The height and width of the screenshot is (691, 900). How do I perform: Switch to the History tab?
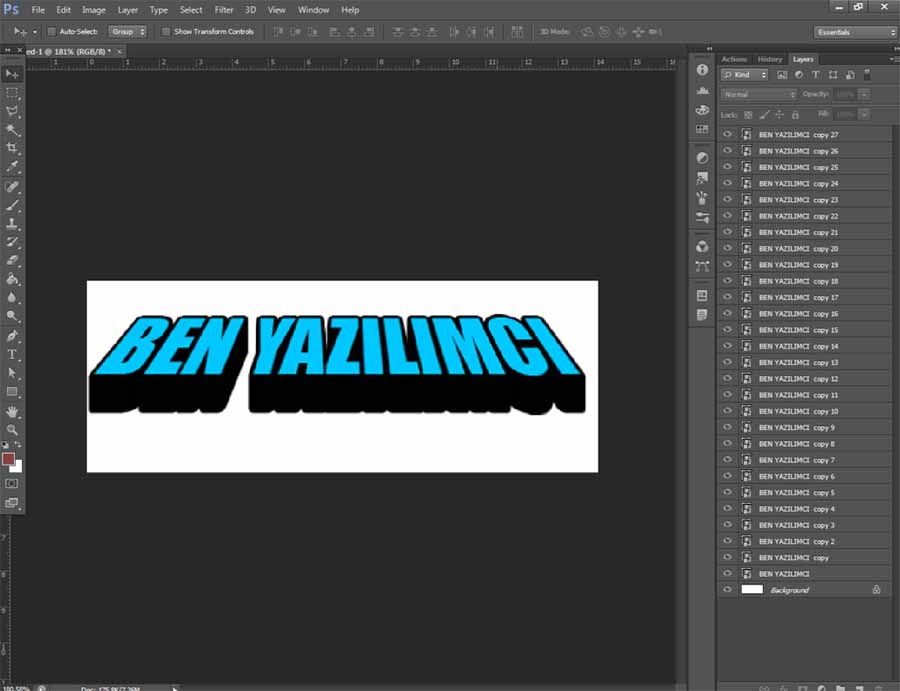click(769, 59)
